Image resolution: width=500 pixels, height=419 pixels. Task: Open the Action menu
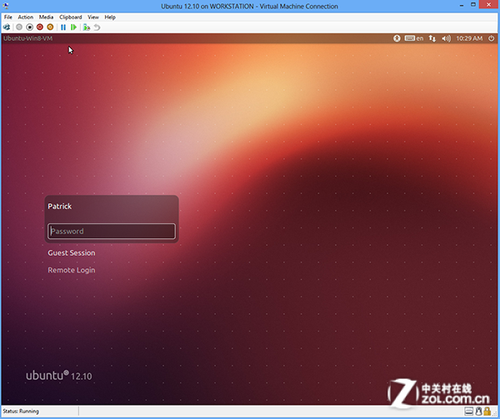(25, 17)
